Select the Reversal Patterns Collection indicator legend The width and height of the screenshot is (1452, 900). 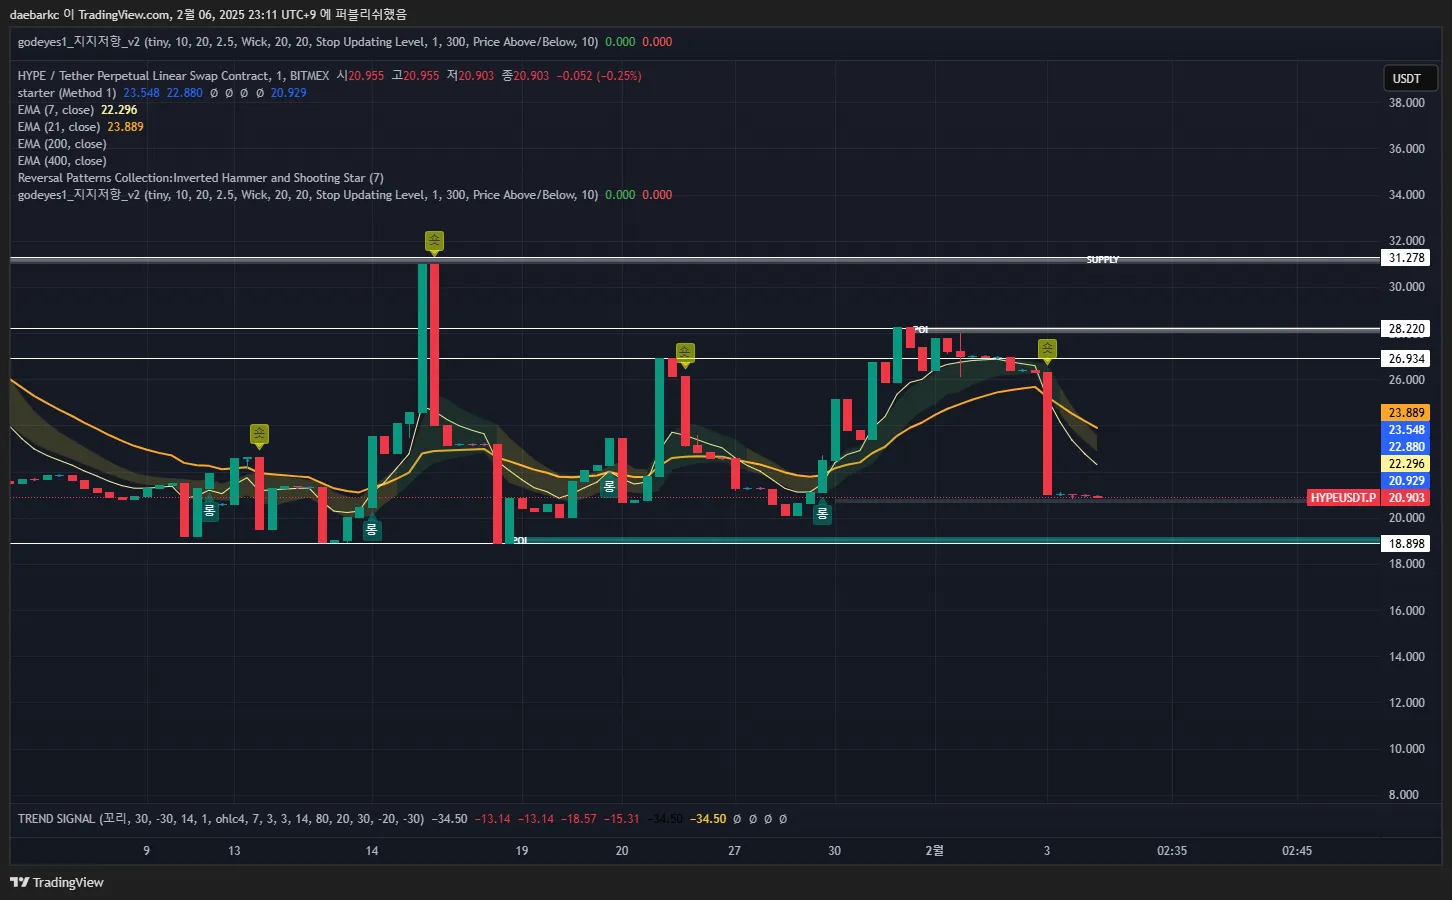tap(200, 178)
